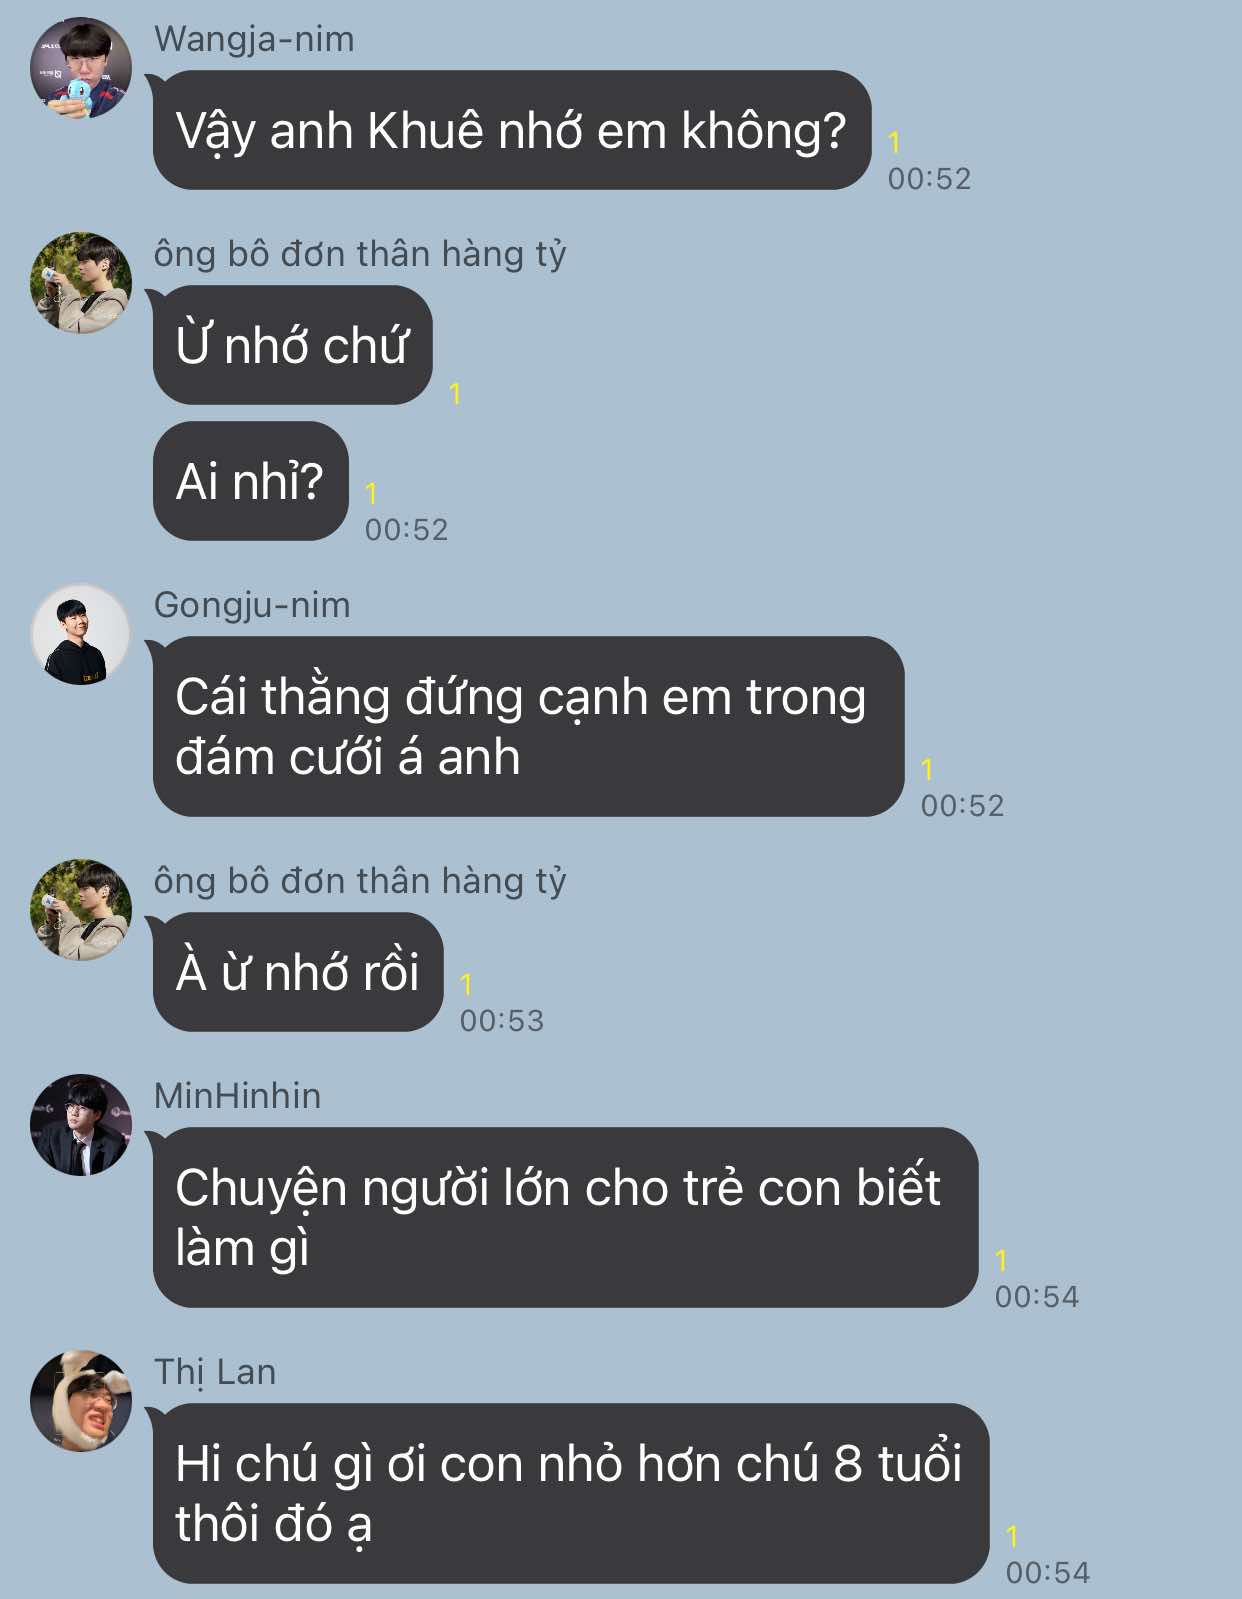Open Wangja-nim's profile avatar
Screen dimensions: 1242x1599
[x=81, y=67]
